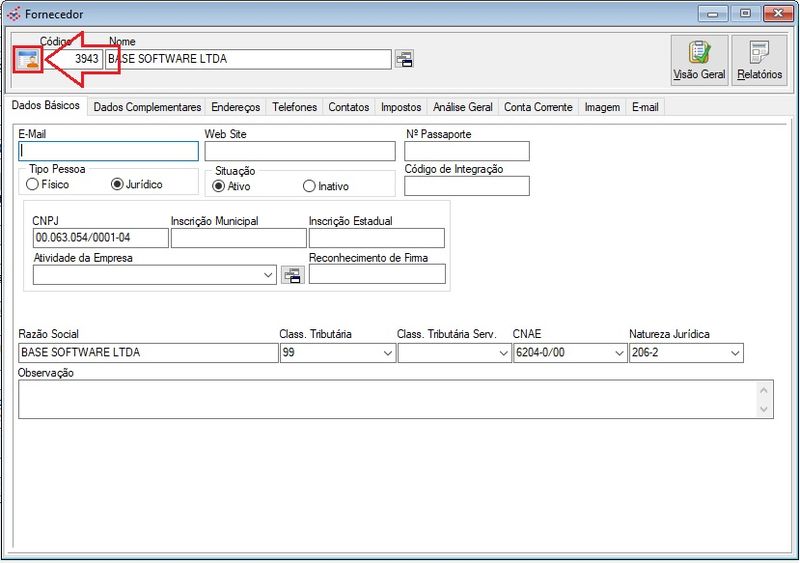Screen dimensions: 800x563
Task: Click the supplier record icon beside Código
Action: [27, 59]
